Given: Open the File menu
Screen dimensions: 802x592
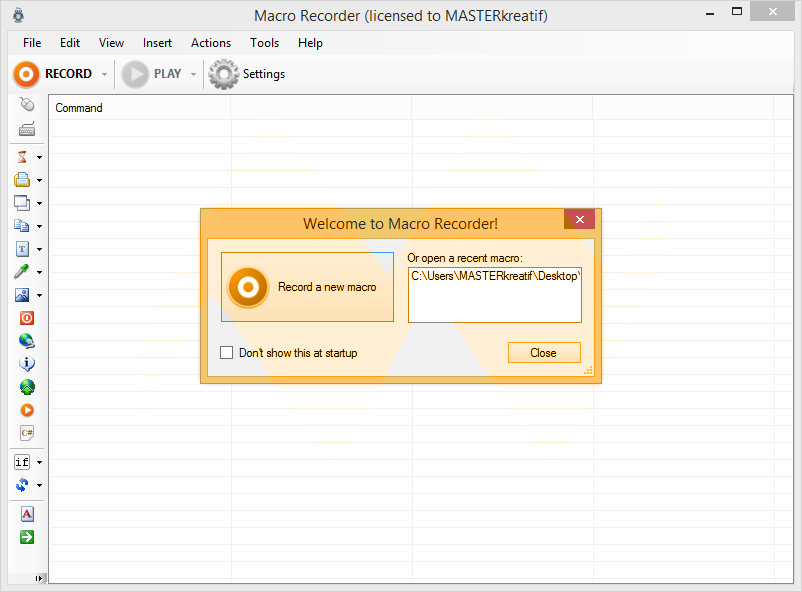Looking at the screenshot, I should pos(32,43).
